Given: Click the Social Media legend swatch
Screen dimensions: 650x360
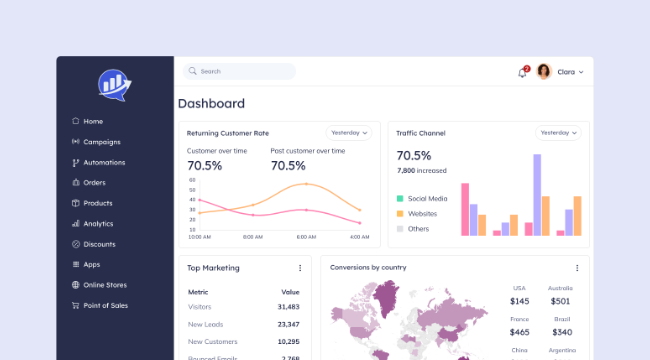Looking at the screenshot, I should tap(400, 199).
